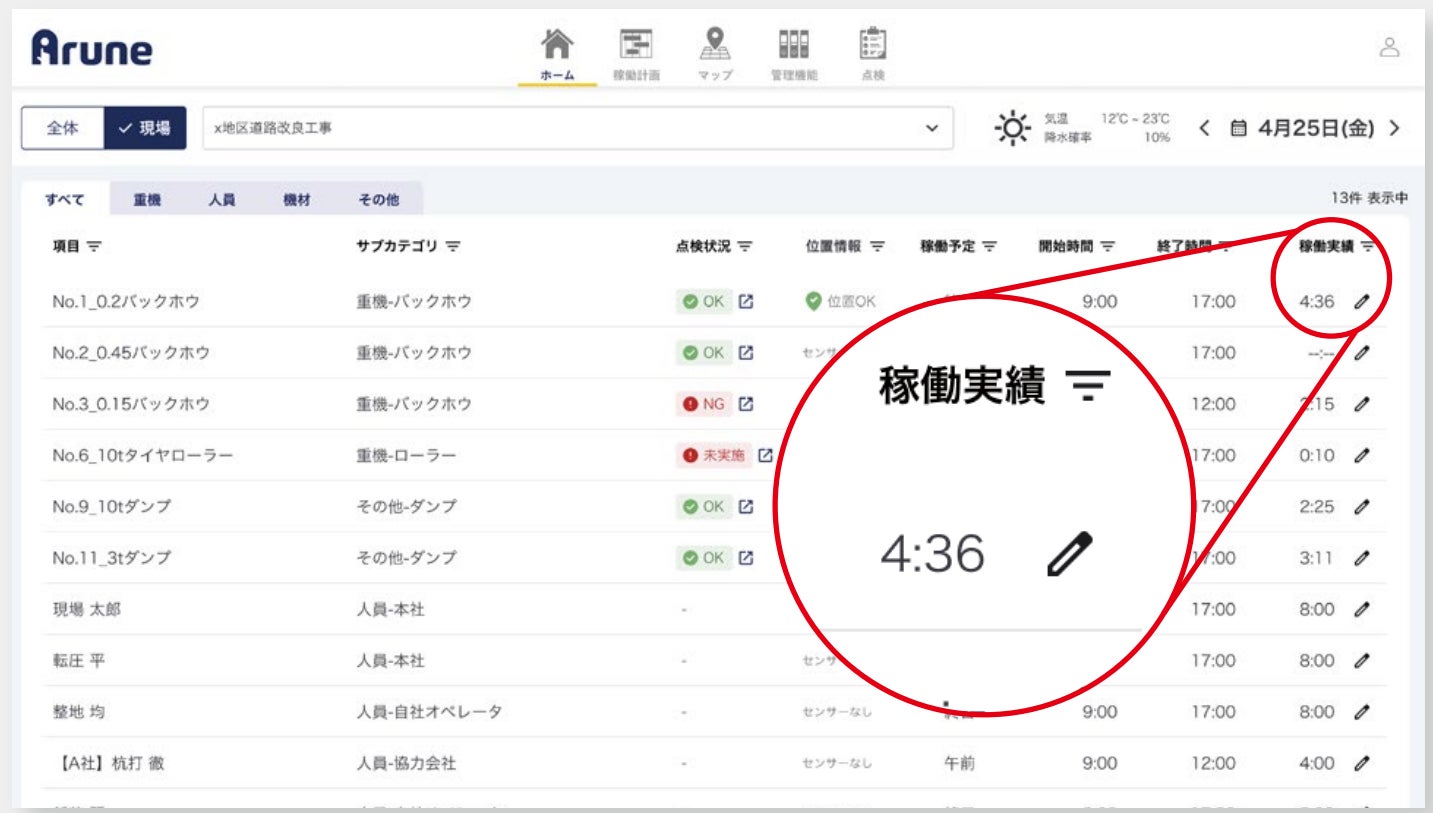Select the すべて tab
1433x813 pixels.
(x=64, y=199)
